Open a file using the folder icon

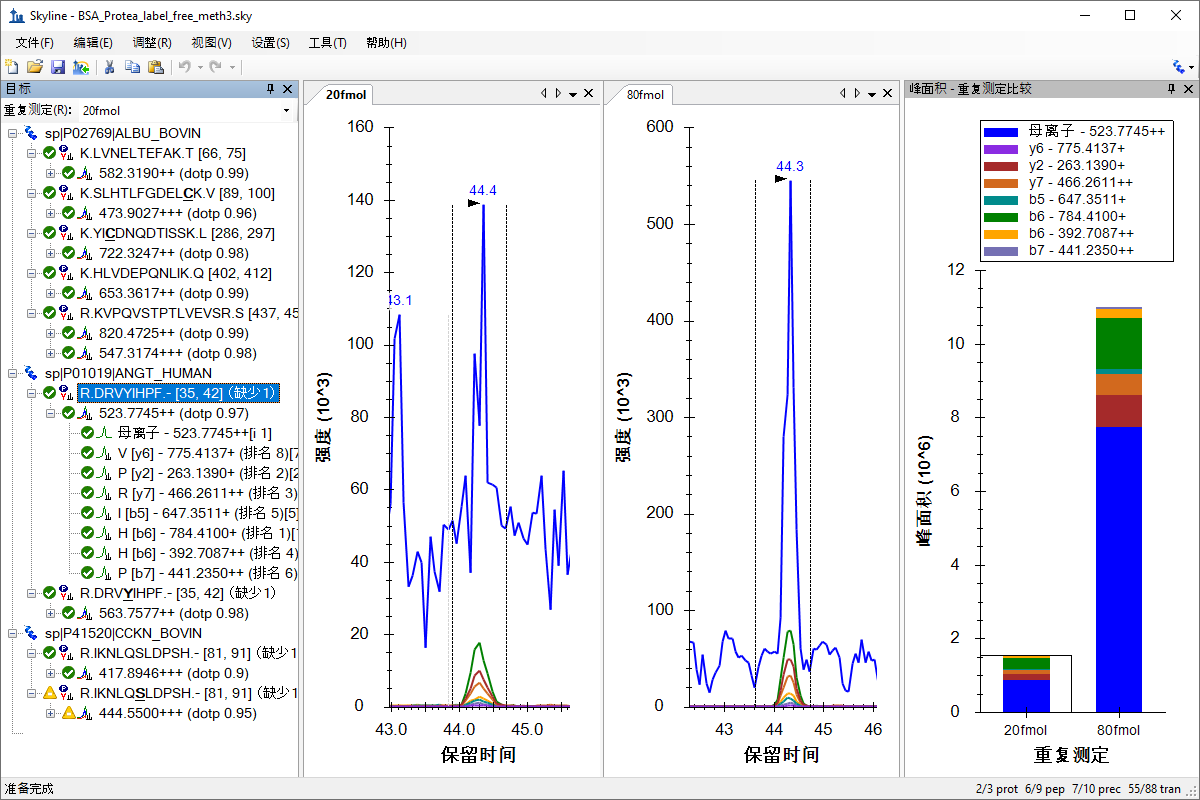[x=35, y=66]
